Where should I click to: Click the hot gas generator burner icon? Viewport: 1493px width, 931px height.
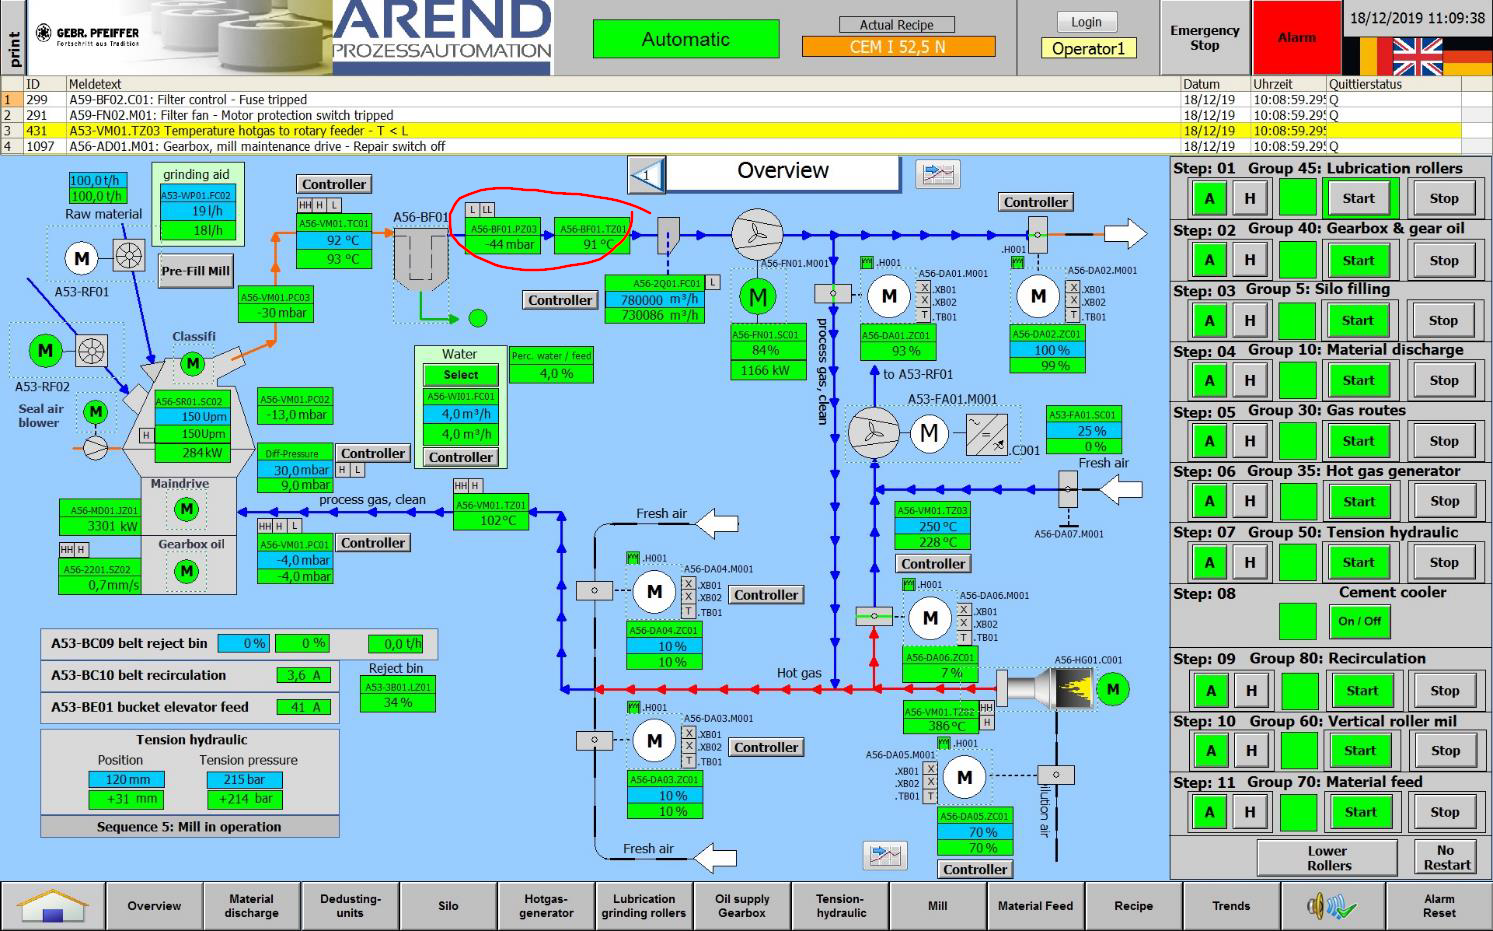coord(1048,687)
